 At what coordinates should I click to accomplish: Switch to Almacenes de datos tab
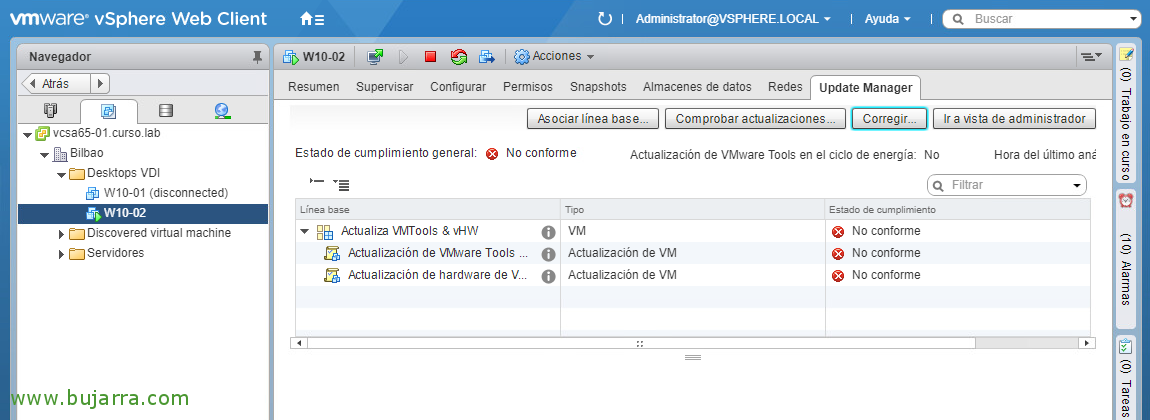coord(697,86)
